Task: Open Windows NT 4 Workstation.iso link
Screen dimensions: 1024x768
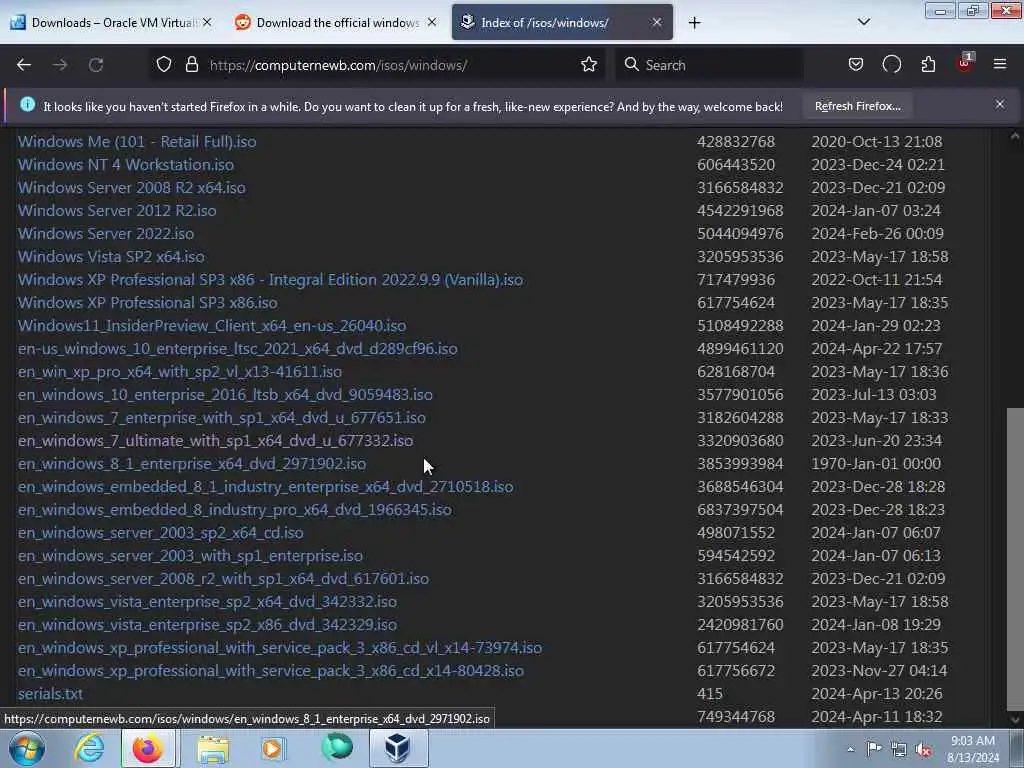Action: click(x=125, y=165)
